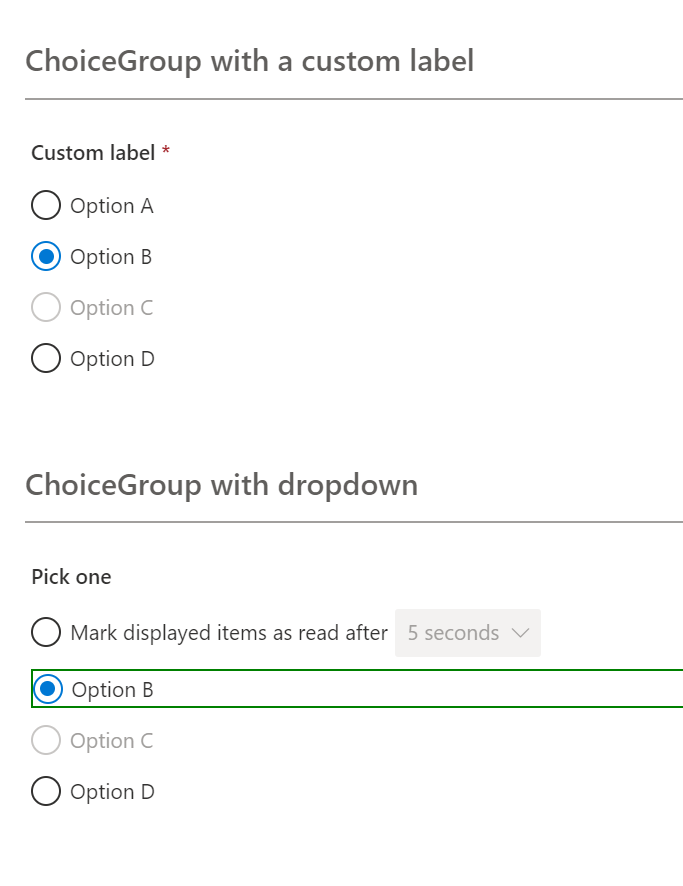The image size is (683, 886).
Task: Click the red required asterisk
Action: click(x=163, y=151)
